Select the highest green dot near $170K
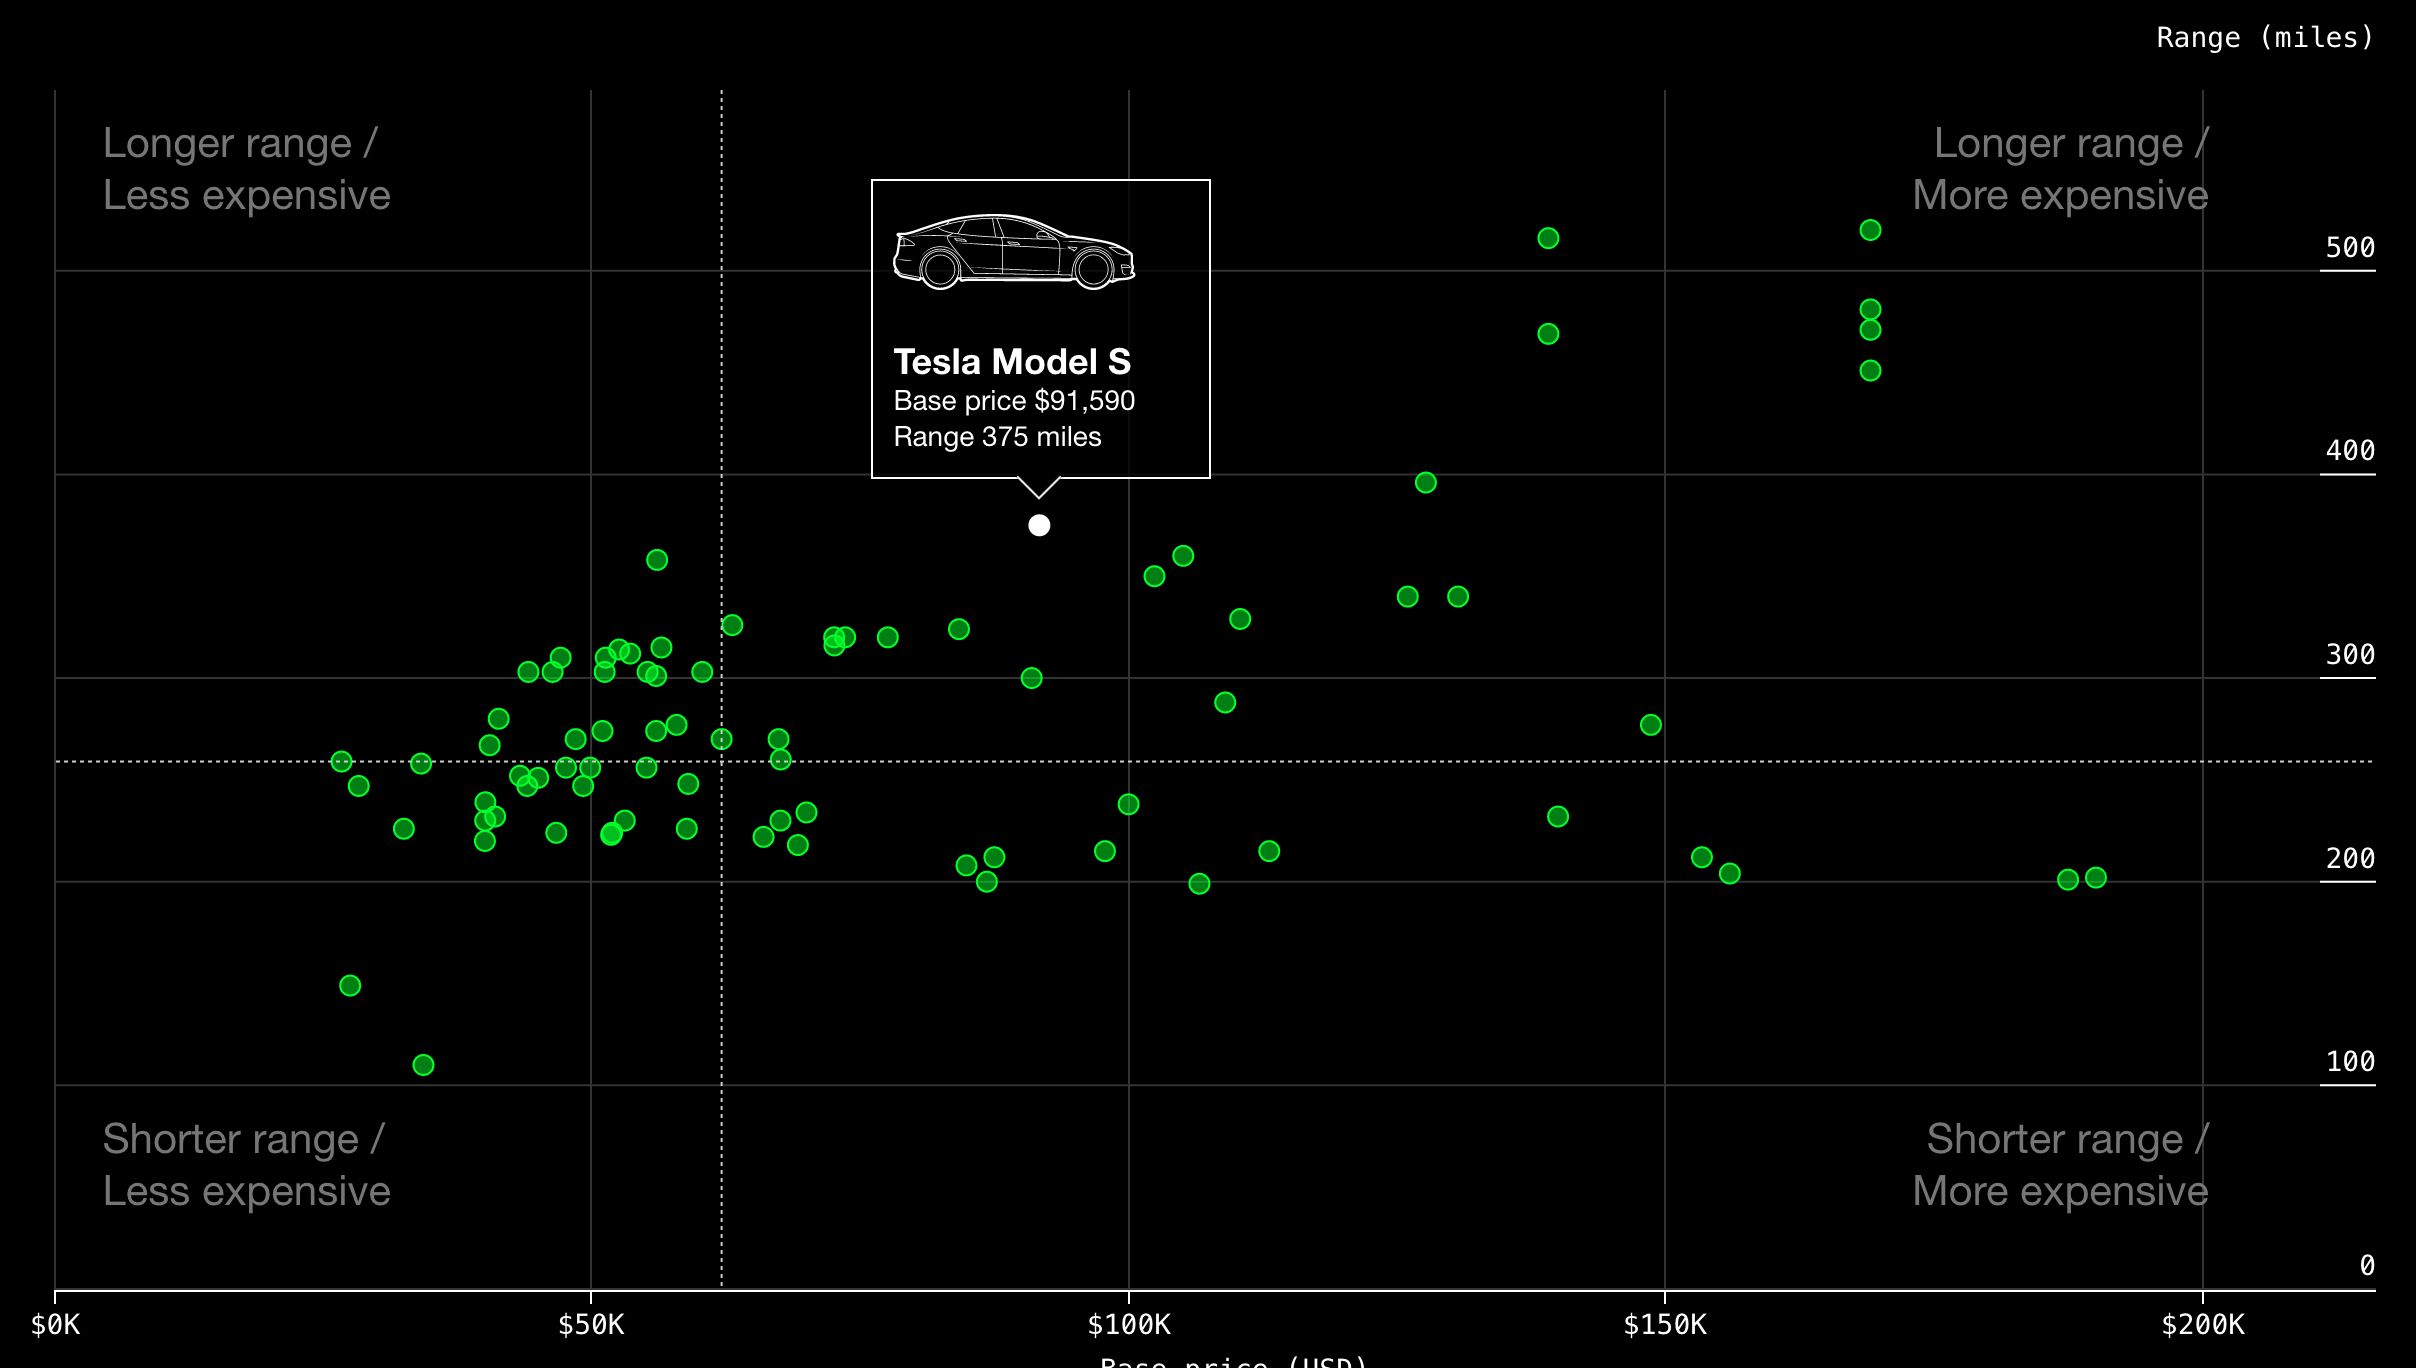The height and width of the screenshot is (1368, 2416). pyautogui.click(x=1870, y=230)
